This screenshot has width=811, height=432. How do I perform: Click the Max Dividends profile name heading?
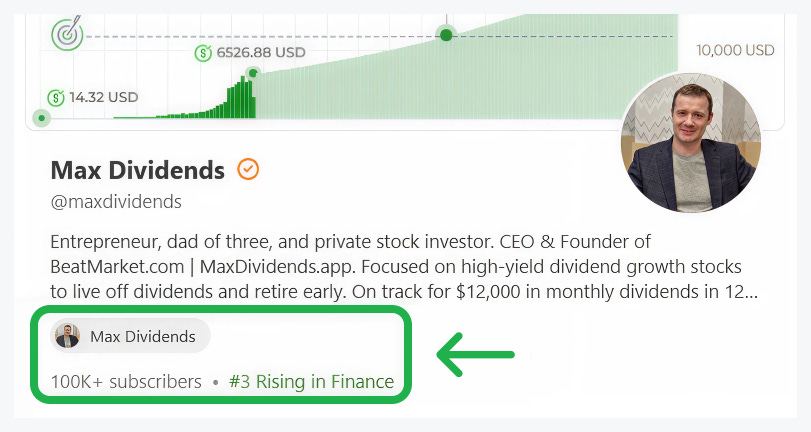pyautogui.click(x=137, y=170)
